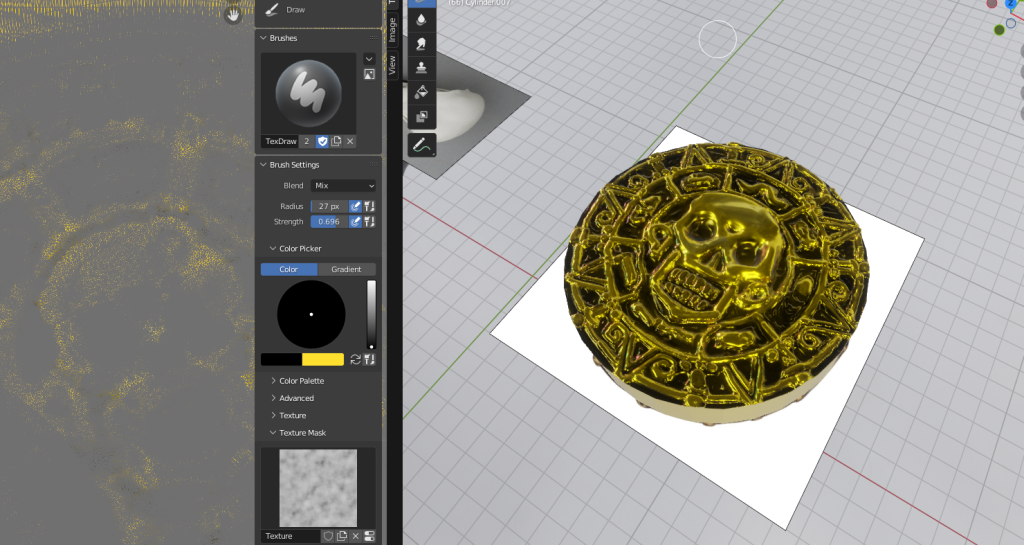Select the Mask tool

click(x=421, y=116)
